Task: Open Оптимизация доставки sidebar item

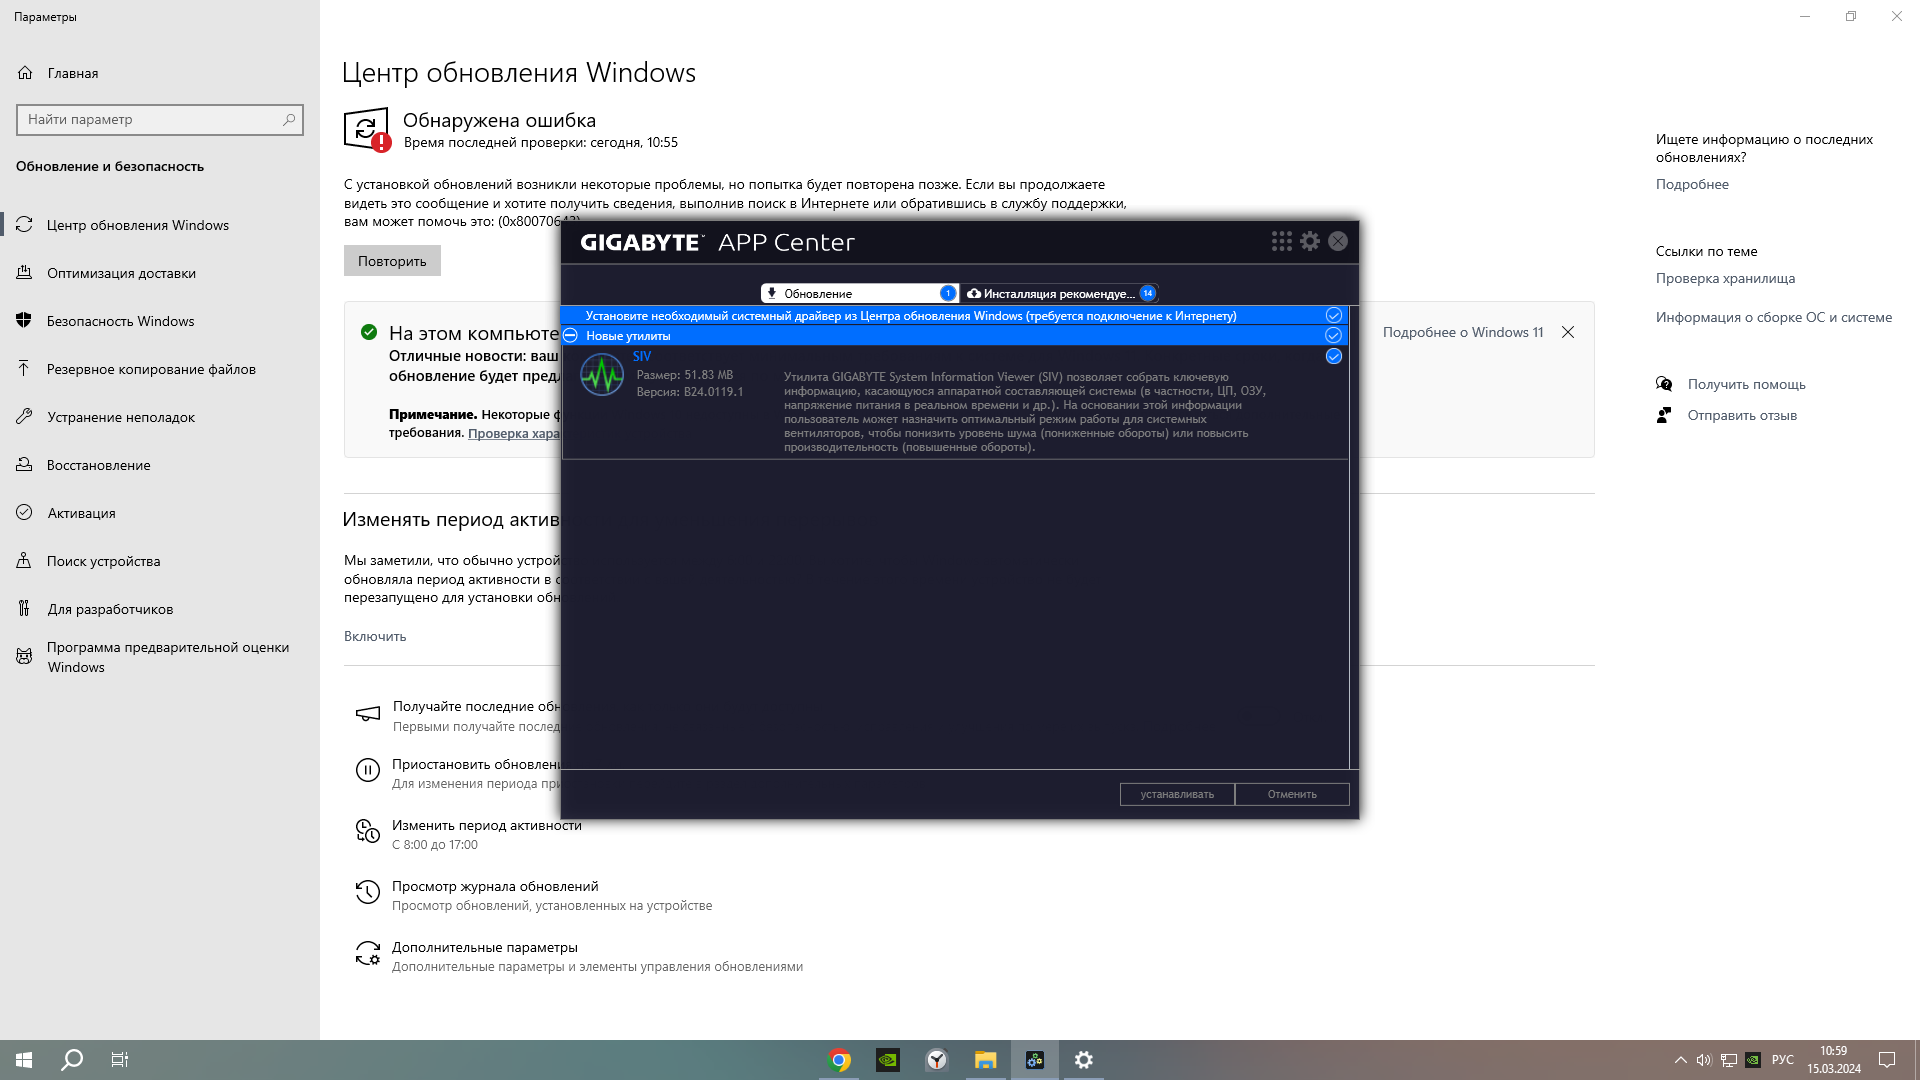Action: coord(160,273)
